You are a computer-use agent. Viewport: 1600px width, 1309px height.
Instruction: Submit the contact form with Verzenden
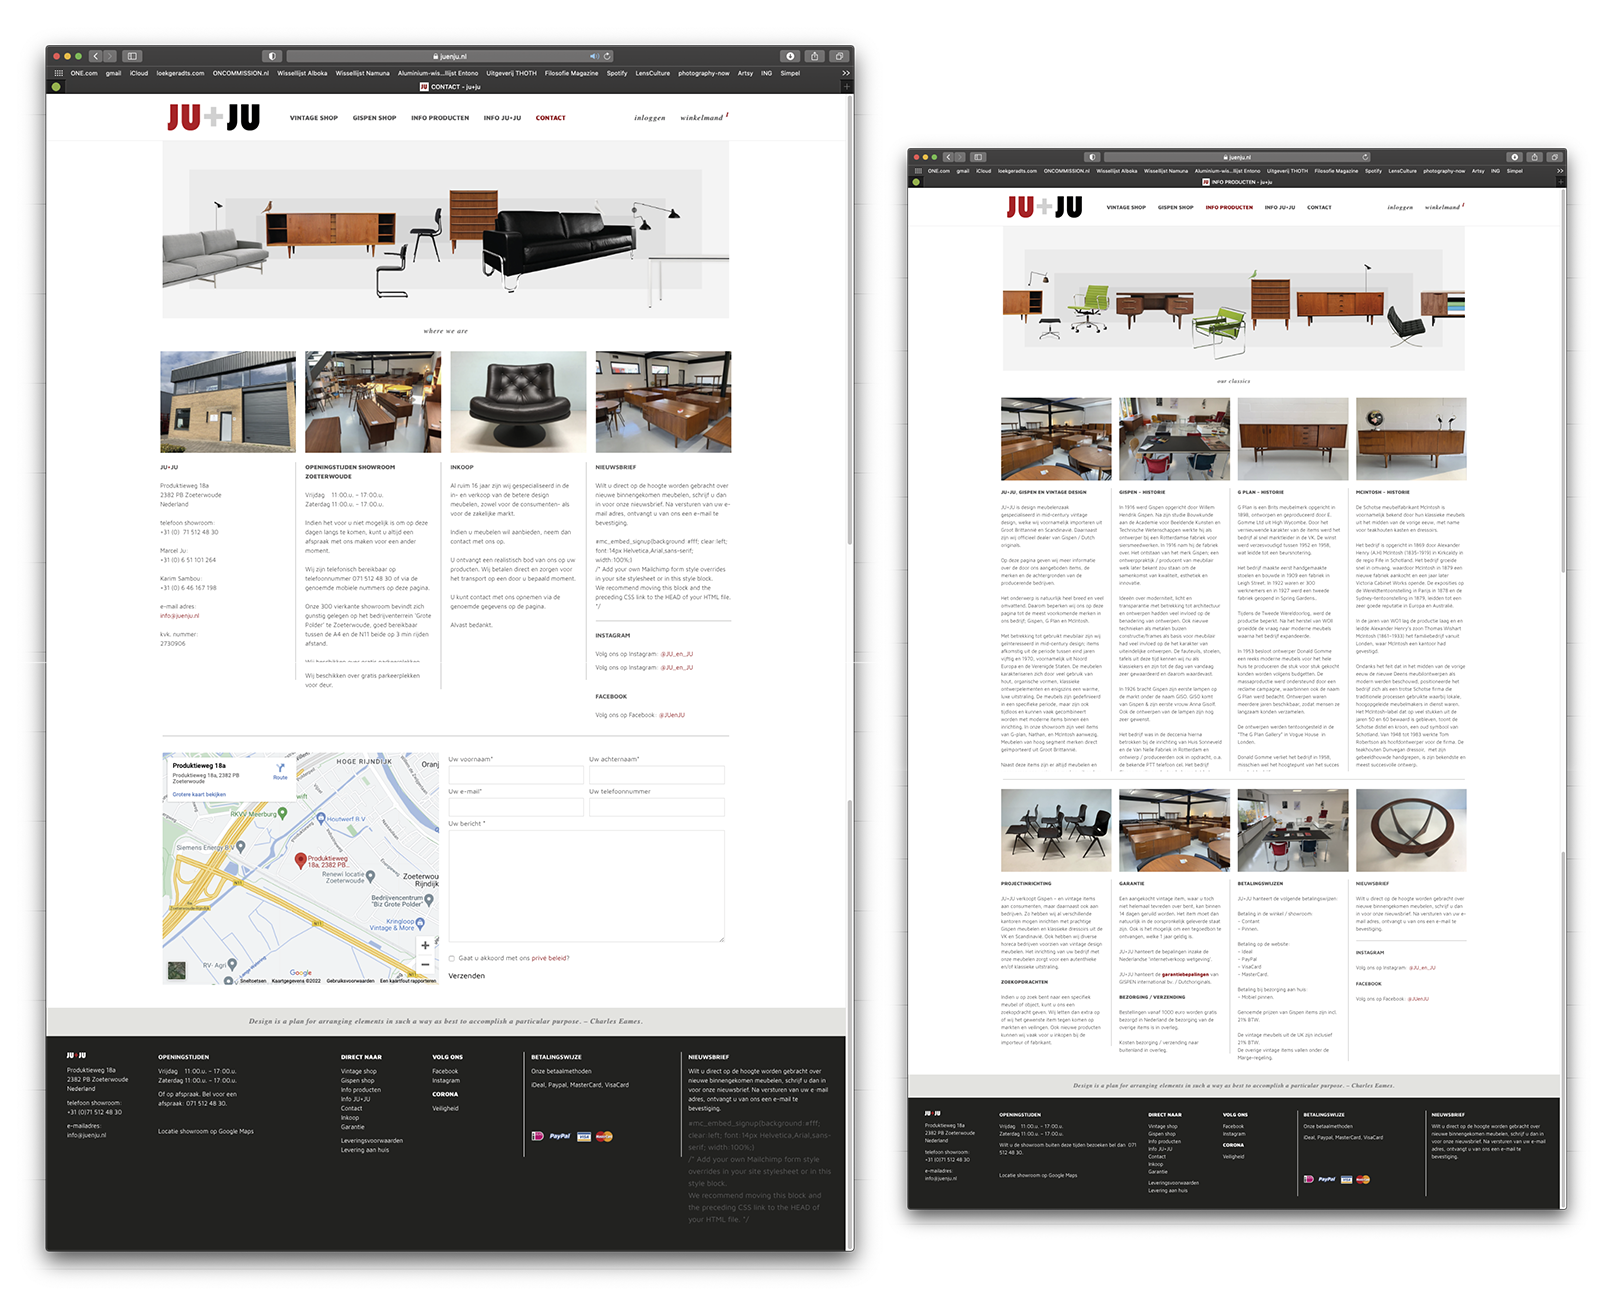(466, 976)
